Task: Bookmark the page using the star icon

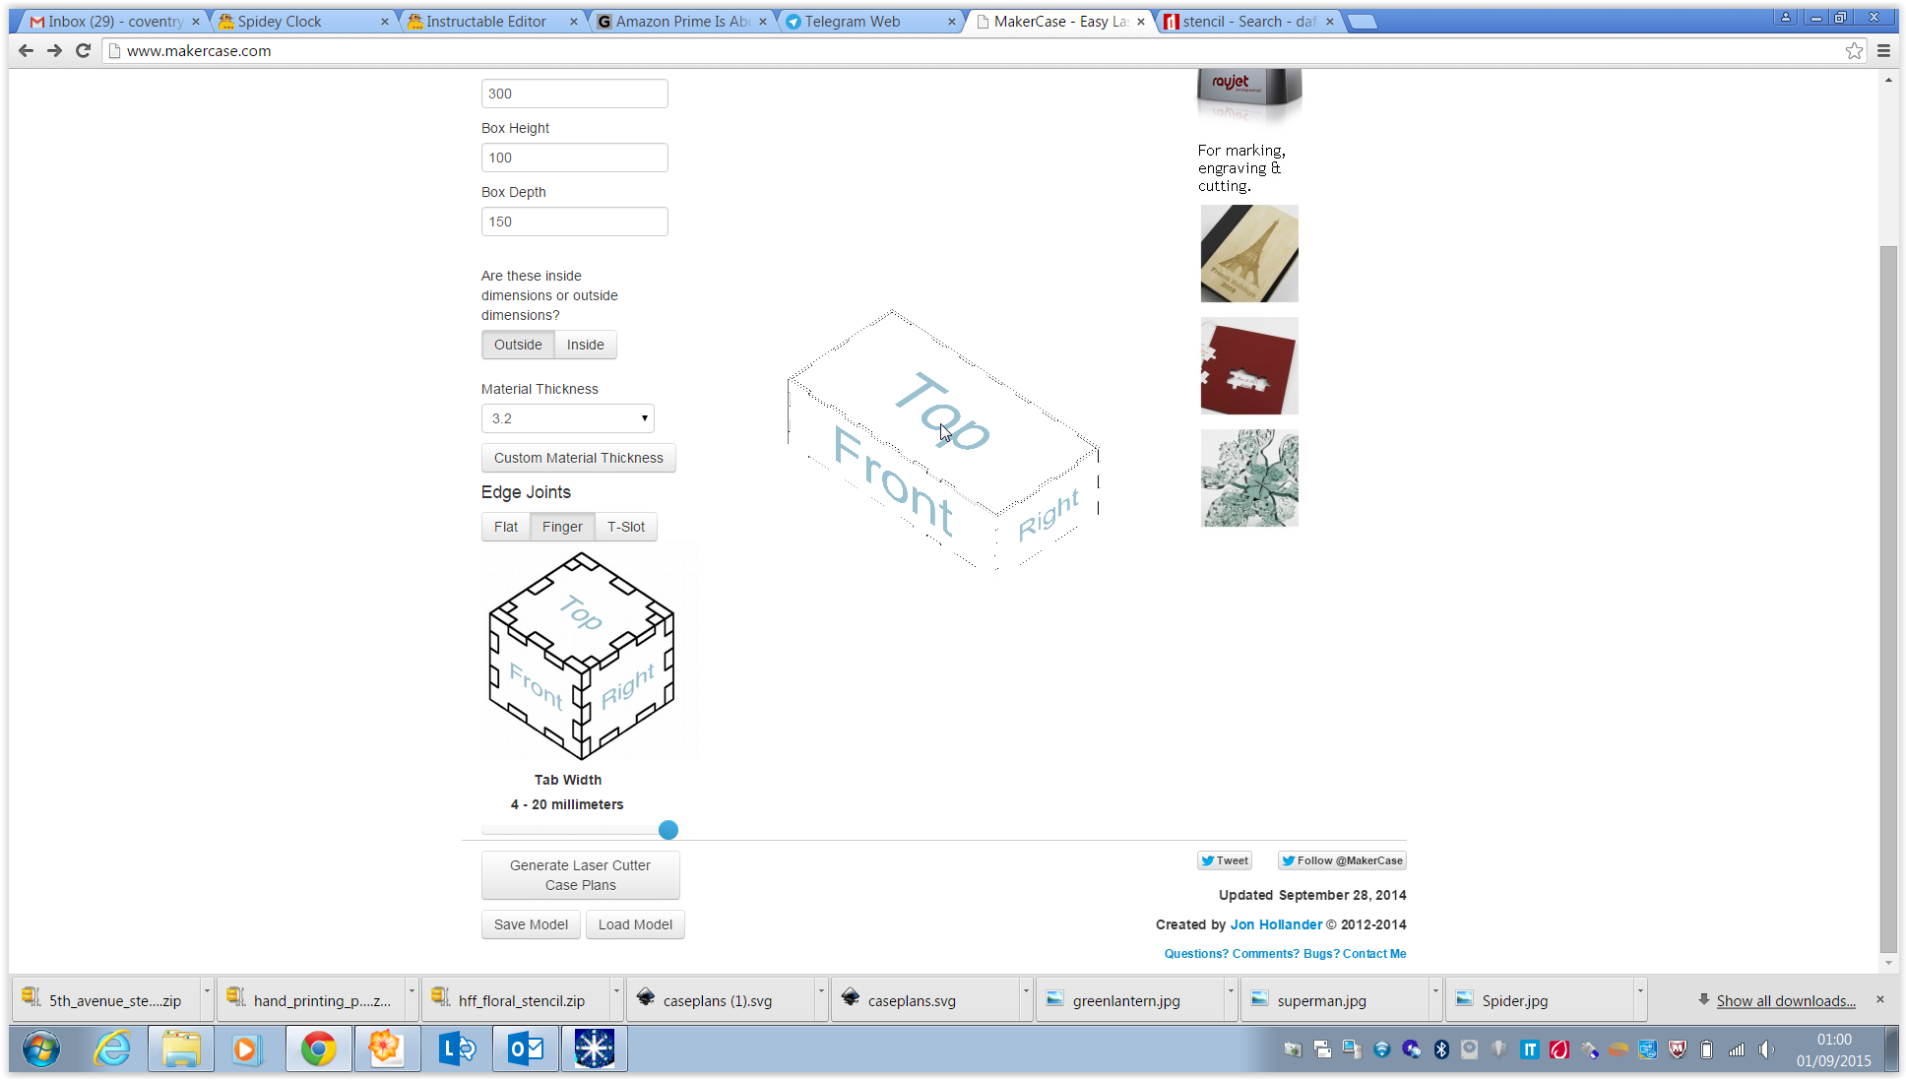Action: click(1855, 51)
